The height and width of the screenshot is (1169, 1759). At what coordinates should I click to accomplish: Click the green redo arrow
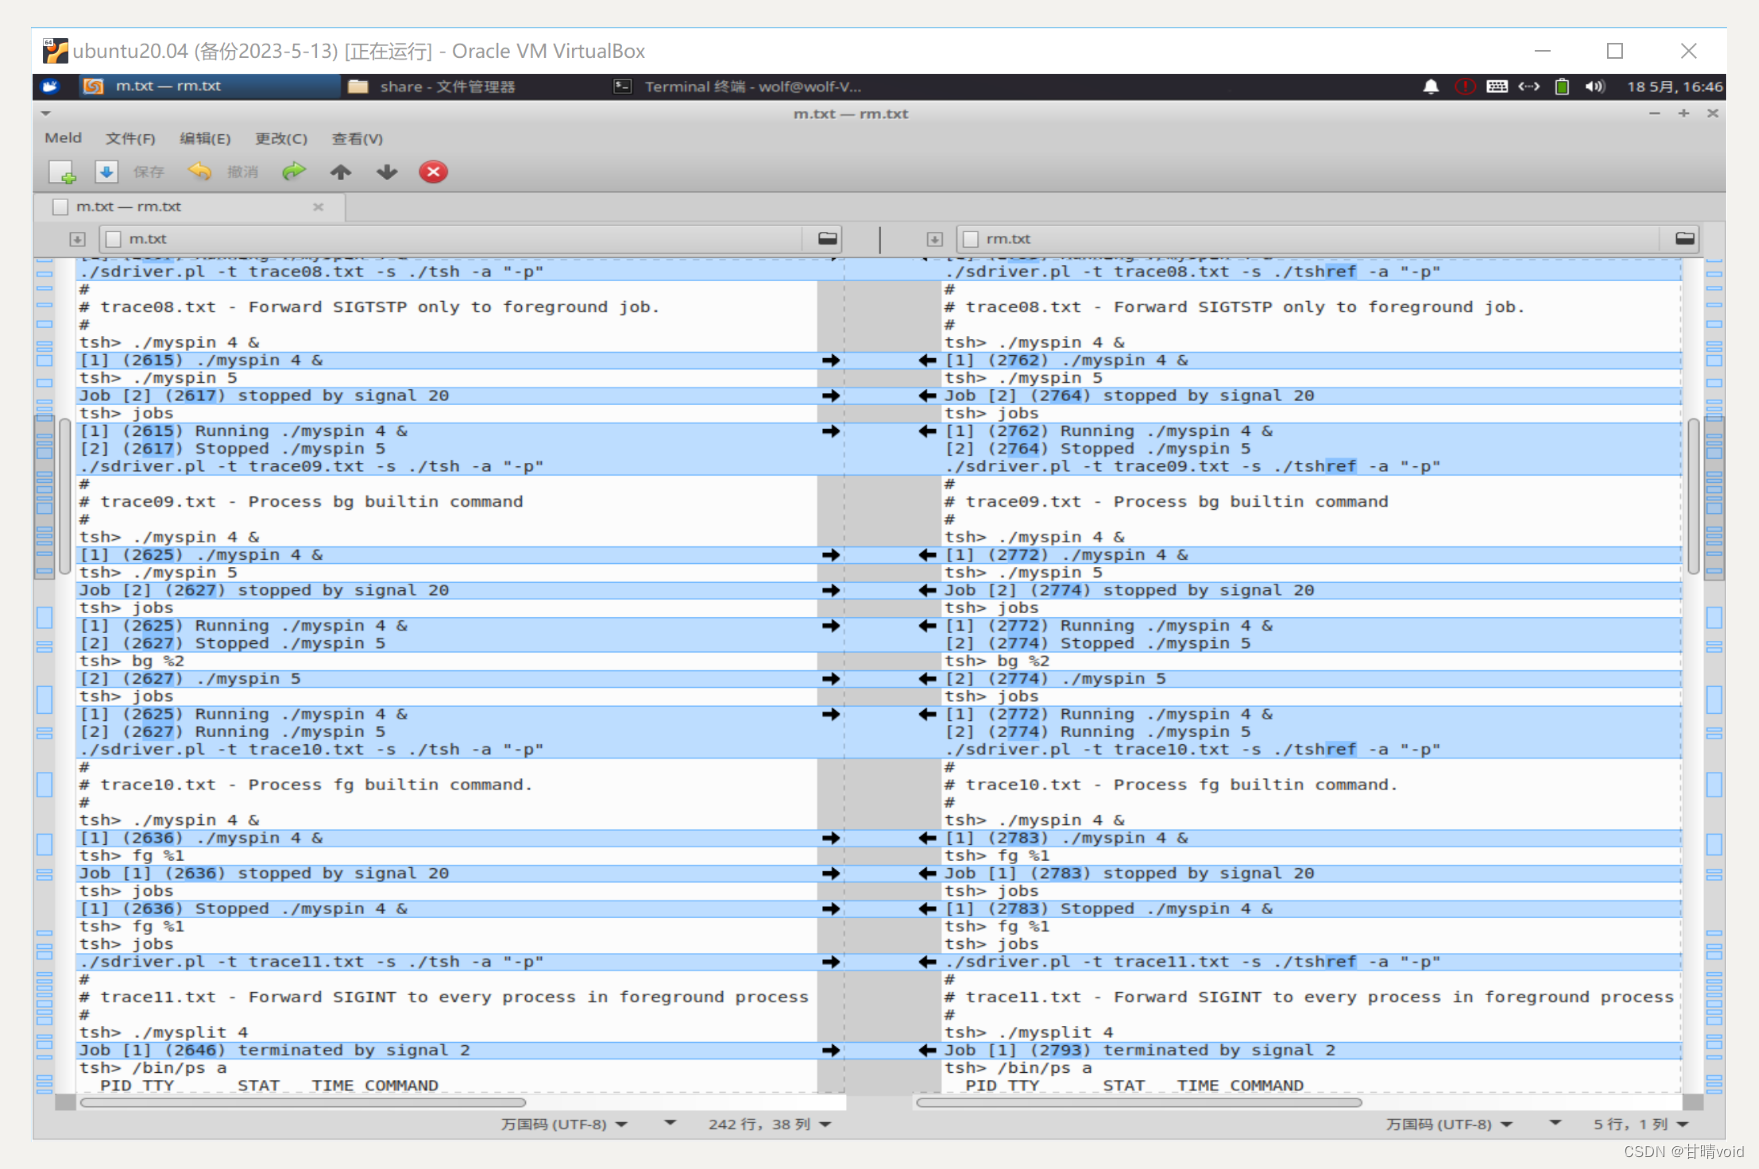[294, 172]
